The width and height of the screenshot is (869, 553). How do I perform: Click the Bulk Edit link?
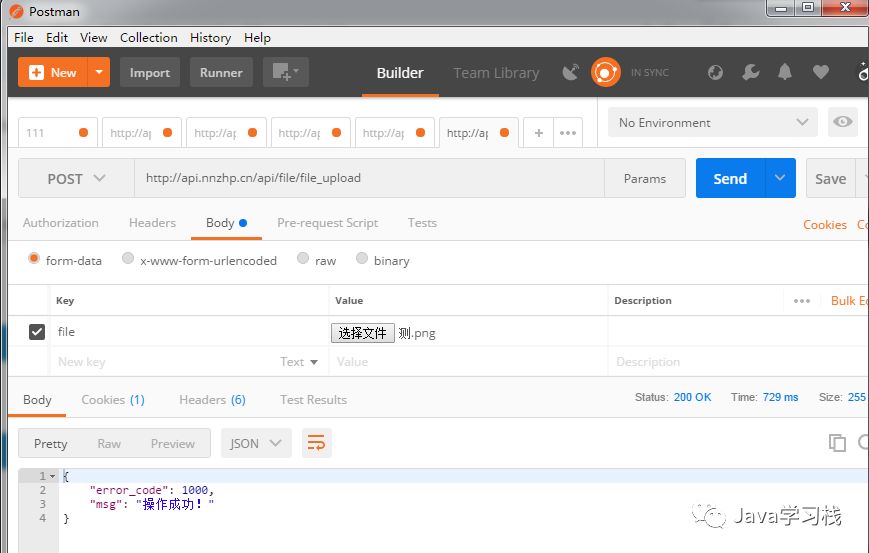[849, 300]
